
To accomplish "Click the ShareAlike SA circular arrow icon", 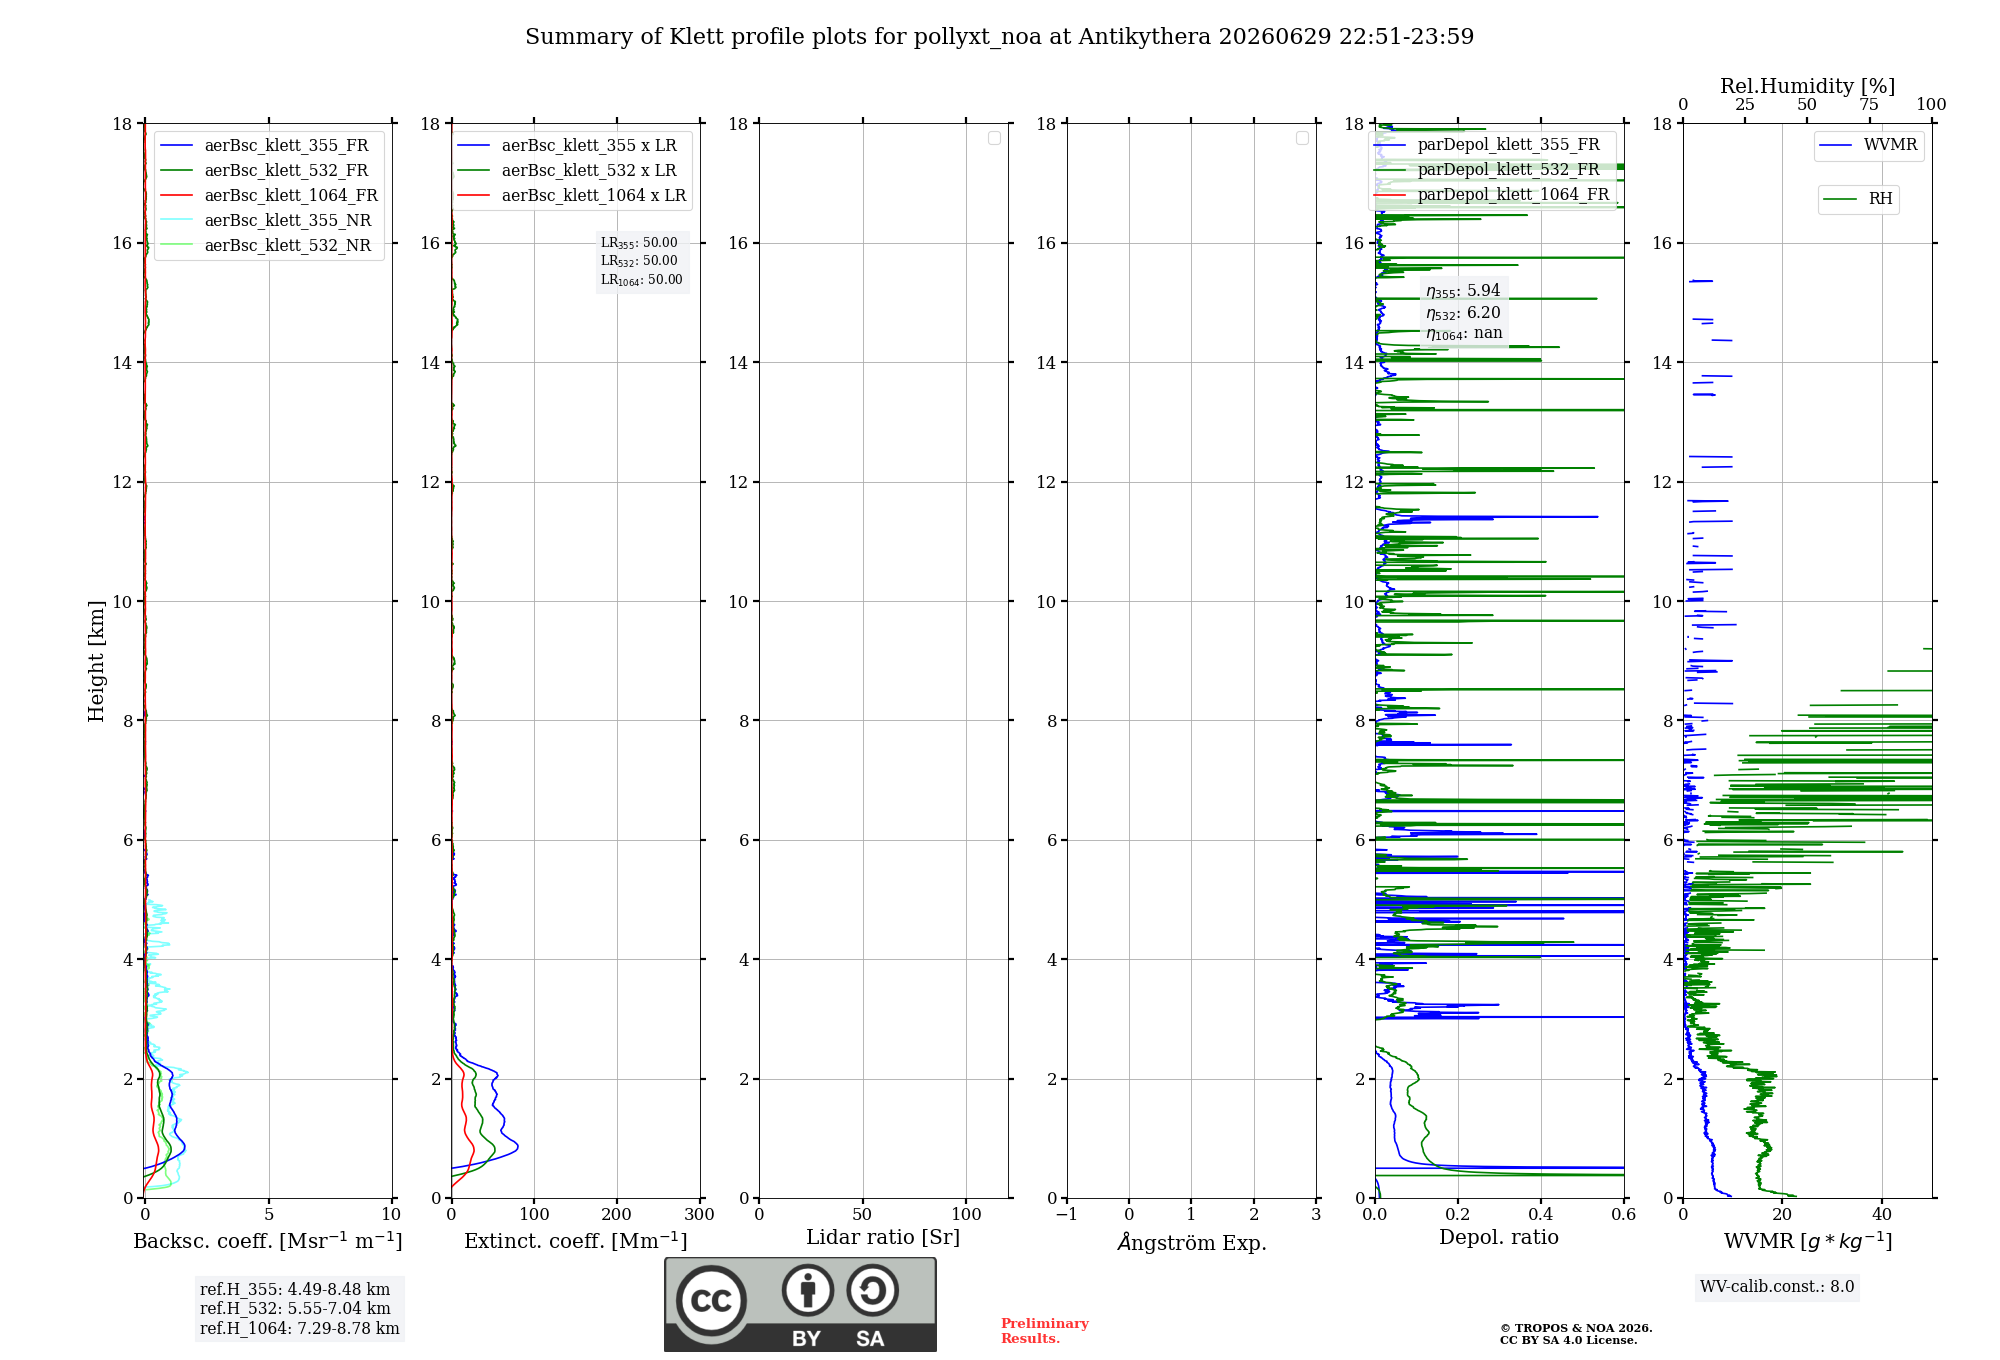I will pyautogui.click(x=872, y=1291).
